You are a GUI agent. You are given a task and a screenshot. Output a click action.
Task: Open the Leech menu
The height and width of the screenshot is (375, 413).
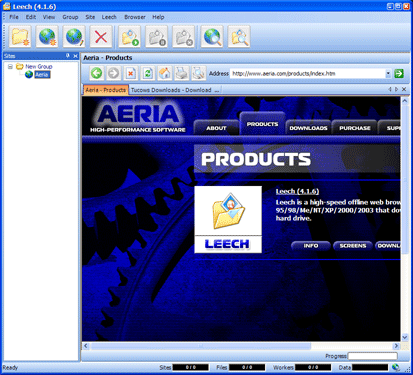(109, 17)
